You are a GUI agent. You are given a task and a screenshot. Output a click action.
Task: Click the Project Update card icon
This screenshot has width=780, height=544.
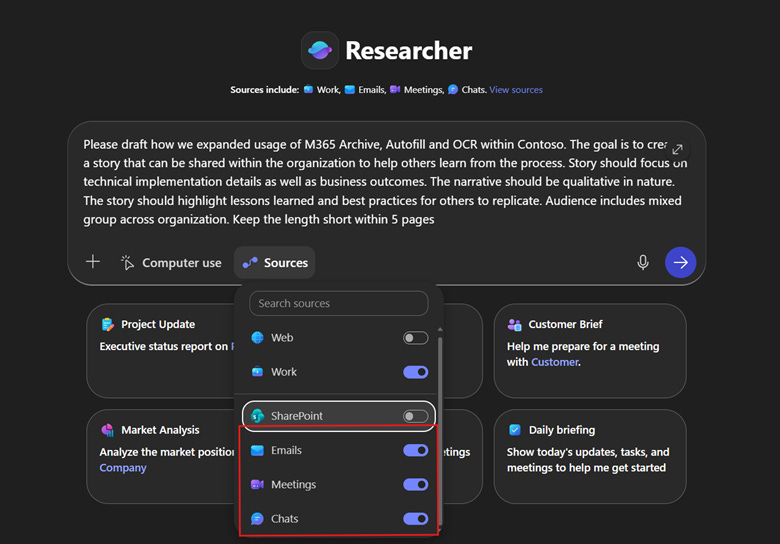(x=107, y=324)
